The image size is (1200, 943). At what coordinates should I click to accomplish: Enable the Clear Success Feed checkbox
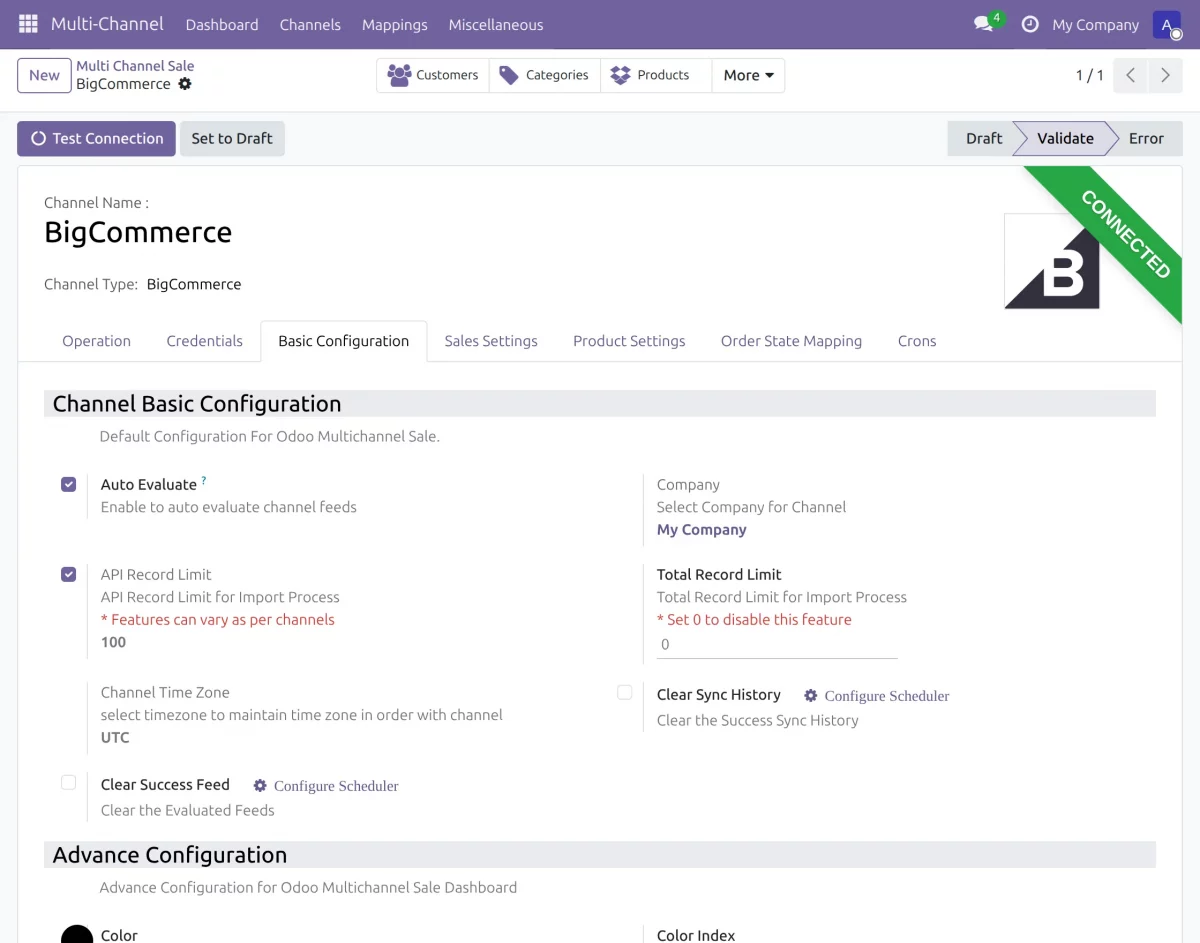[68, 782]
